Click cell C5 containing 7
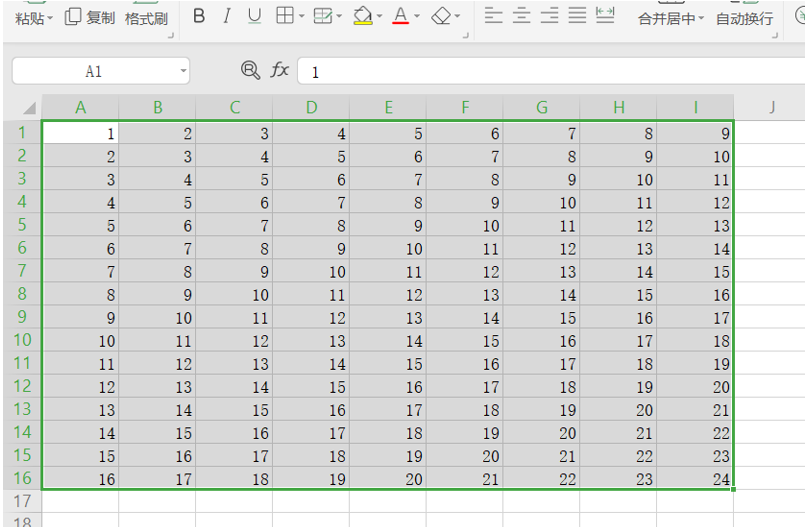 coord(234,225)
